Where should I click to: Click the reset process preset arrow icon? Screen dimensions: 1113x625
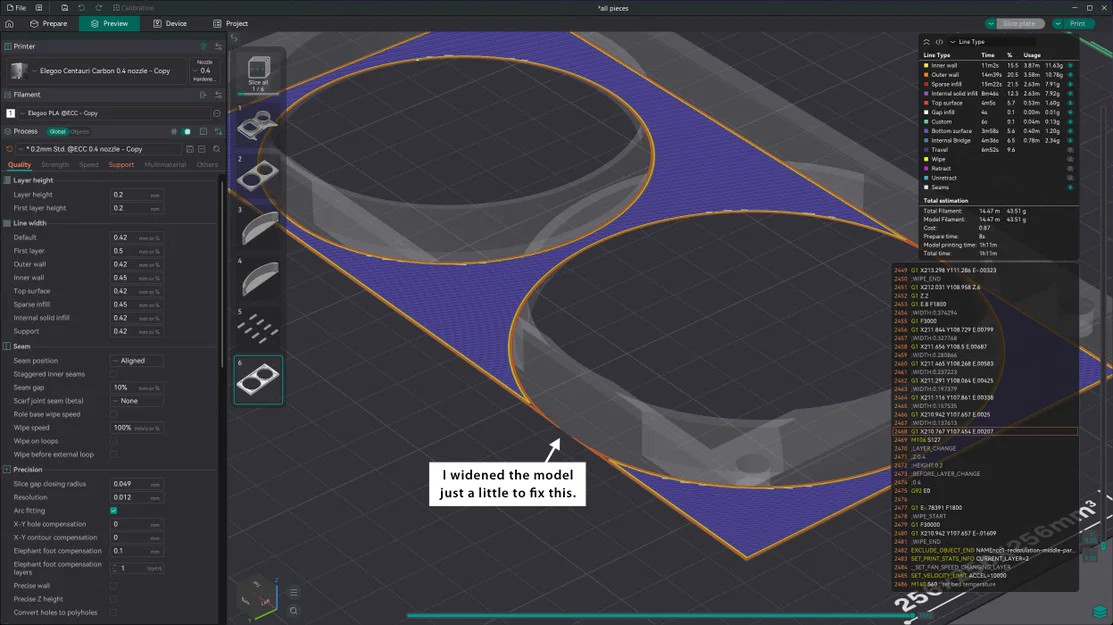9,149
